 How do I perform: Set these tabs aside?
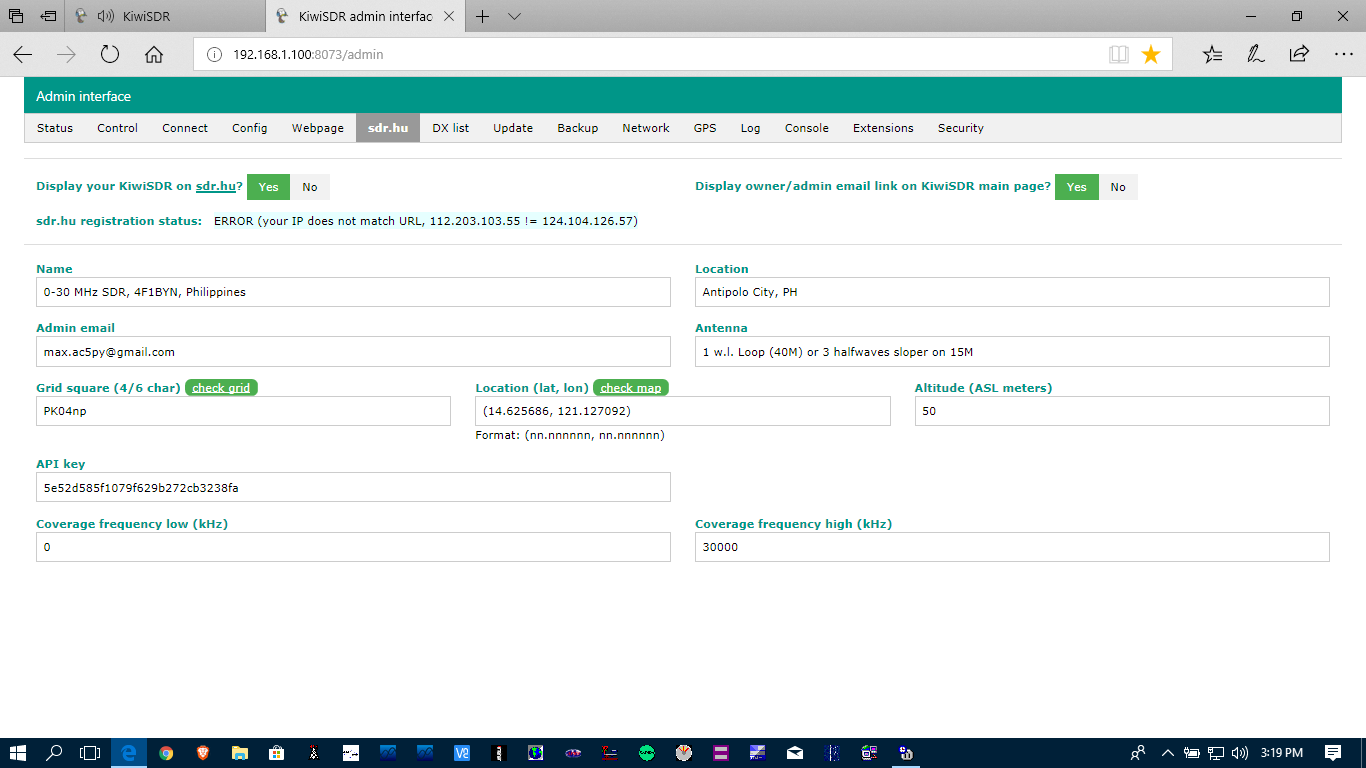(49, 16)
